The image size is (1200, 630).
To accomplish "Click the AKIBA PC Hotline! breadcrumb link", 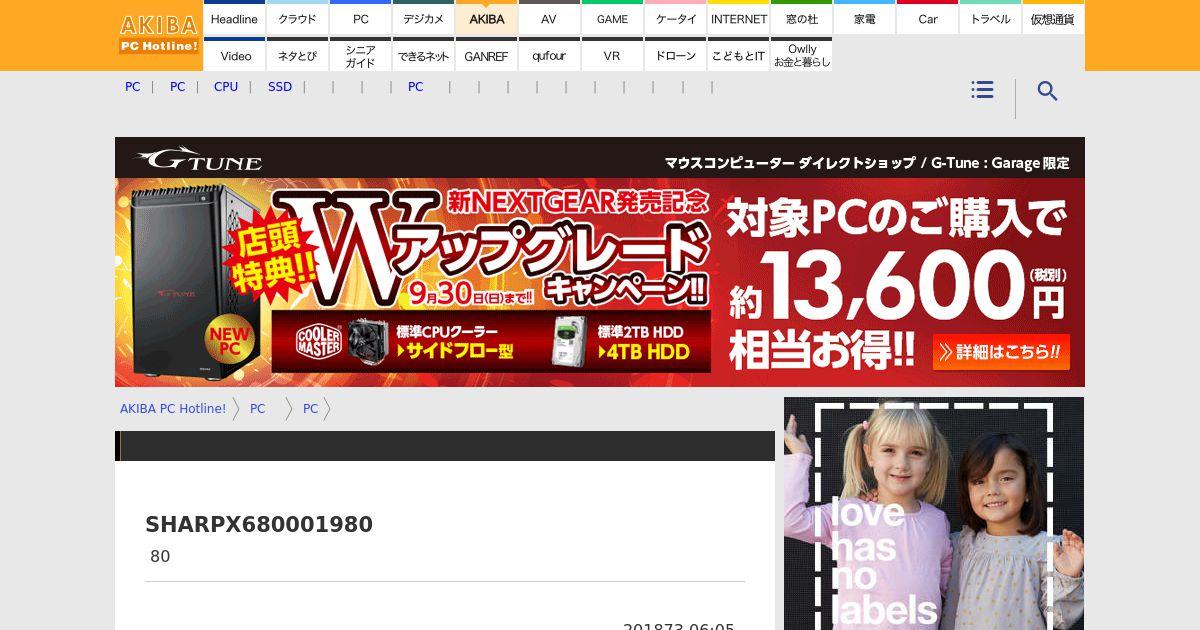I will tap(173, 409).
